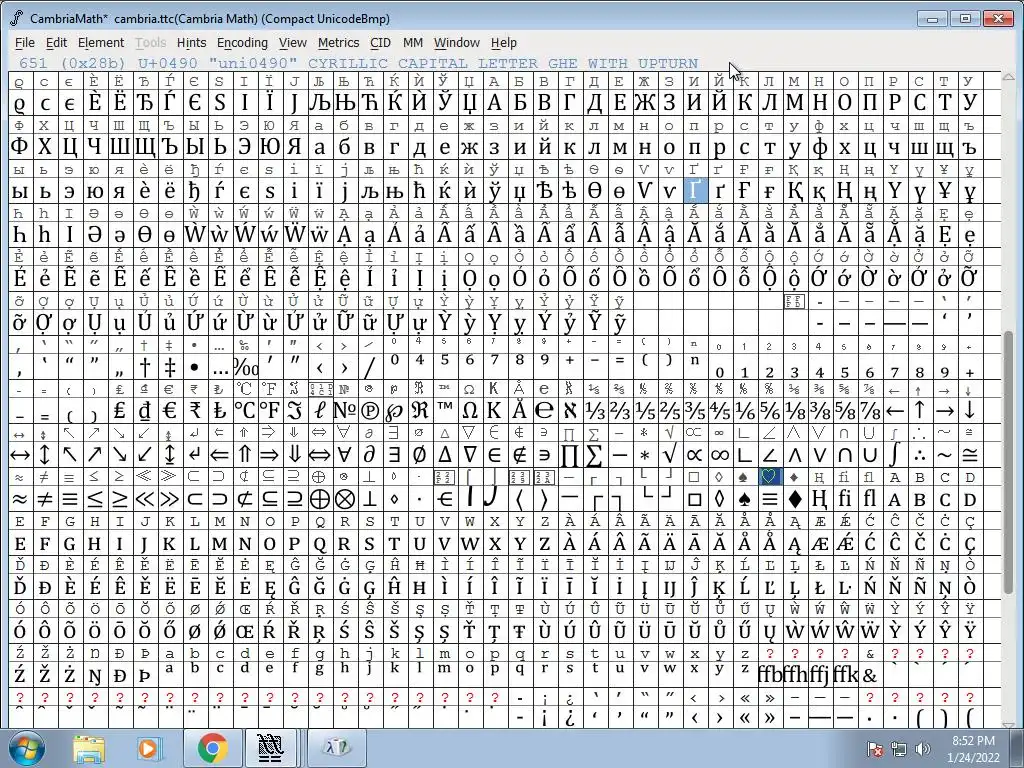Image resolution: width=1024 pixels, height=768 pixels.
Task: Open Windows Explorer from the taskbar
Action: [89, 749]
